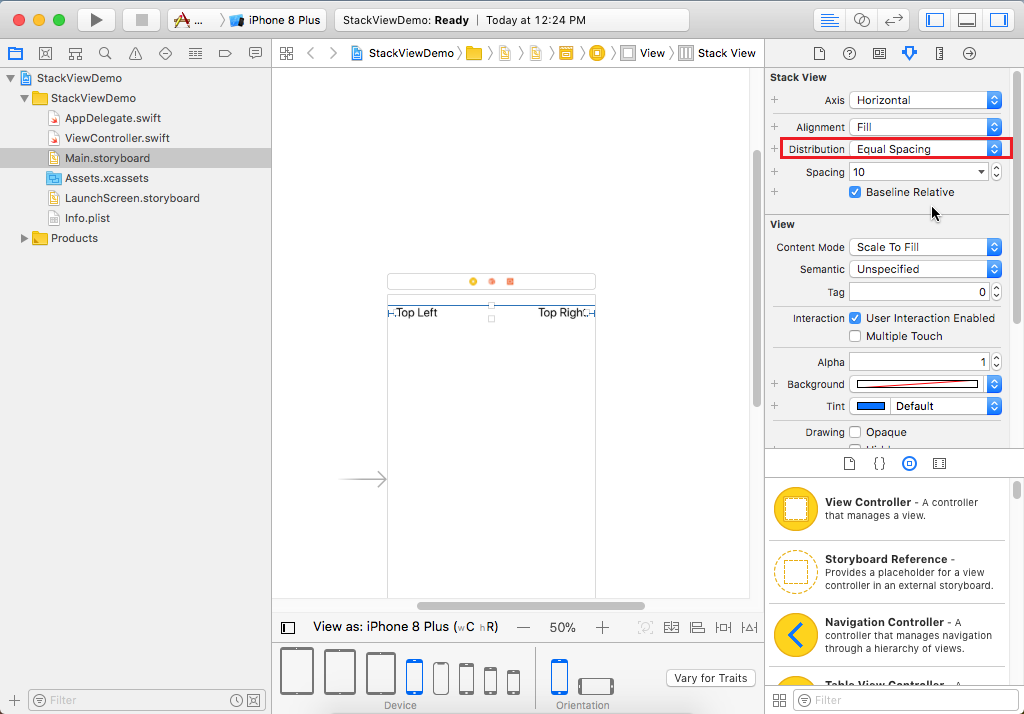The height and width of the screenshot is (714, 1024).
Task: Open Assets.xcassets in the navigator
Action: 106,178
